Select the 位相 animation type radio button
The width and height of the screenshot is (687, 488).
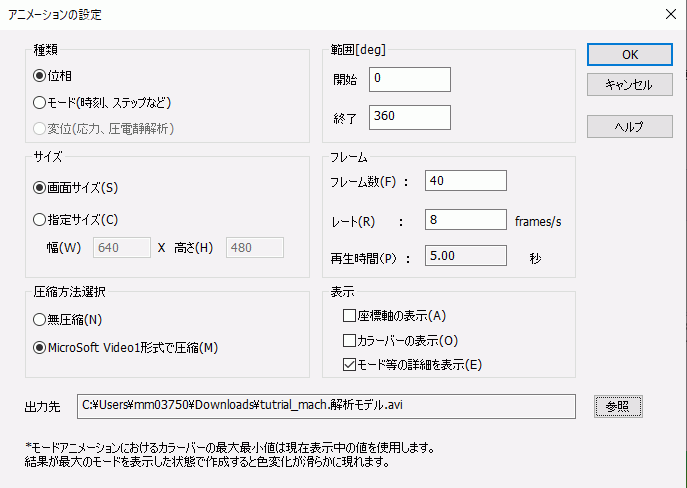40,75
